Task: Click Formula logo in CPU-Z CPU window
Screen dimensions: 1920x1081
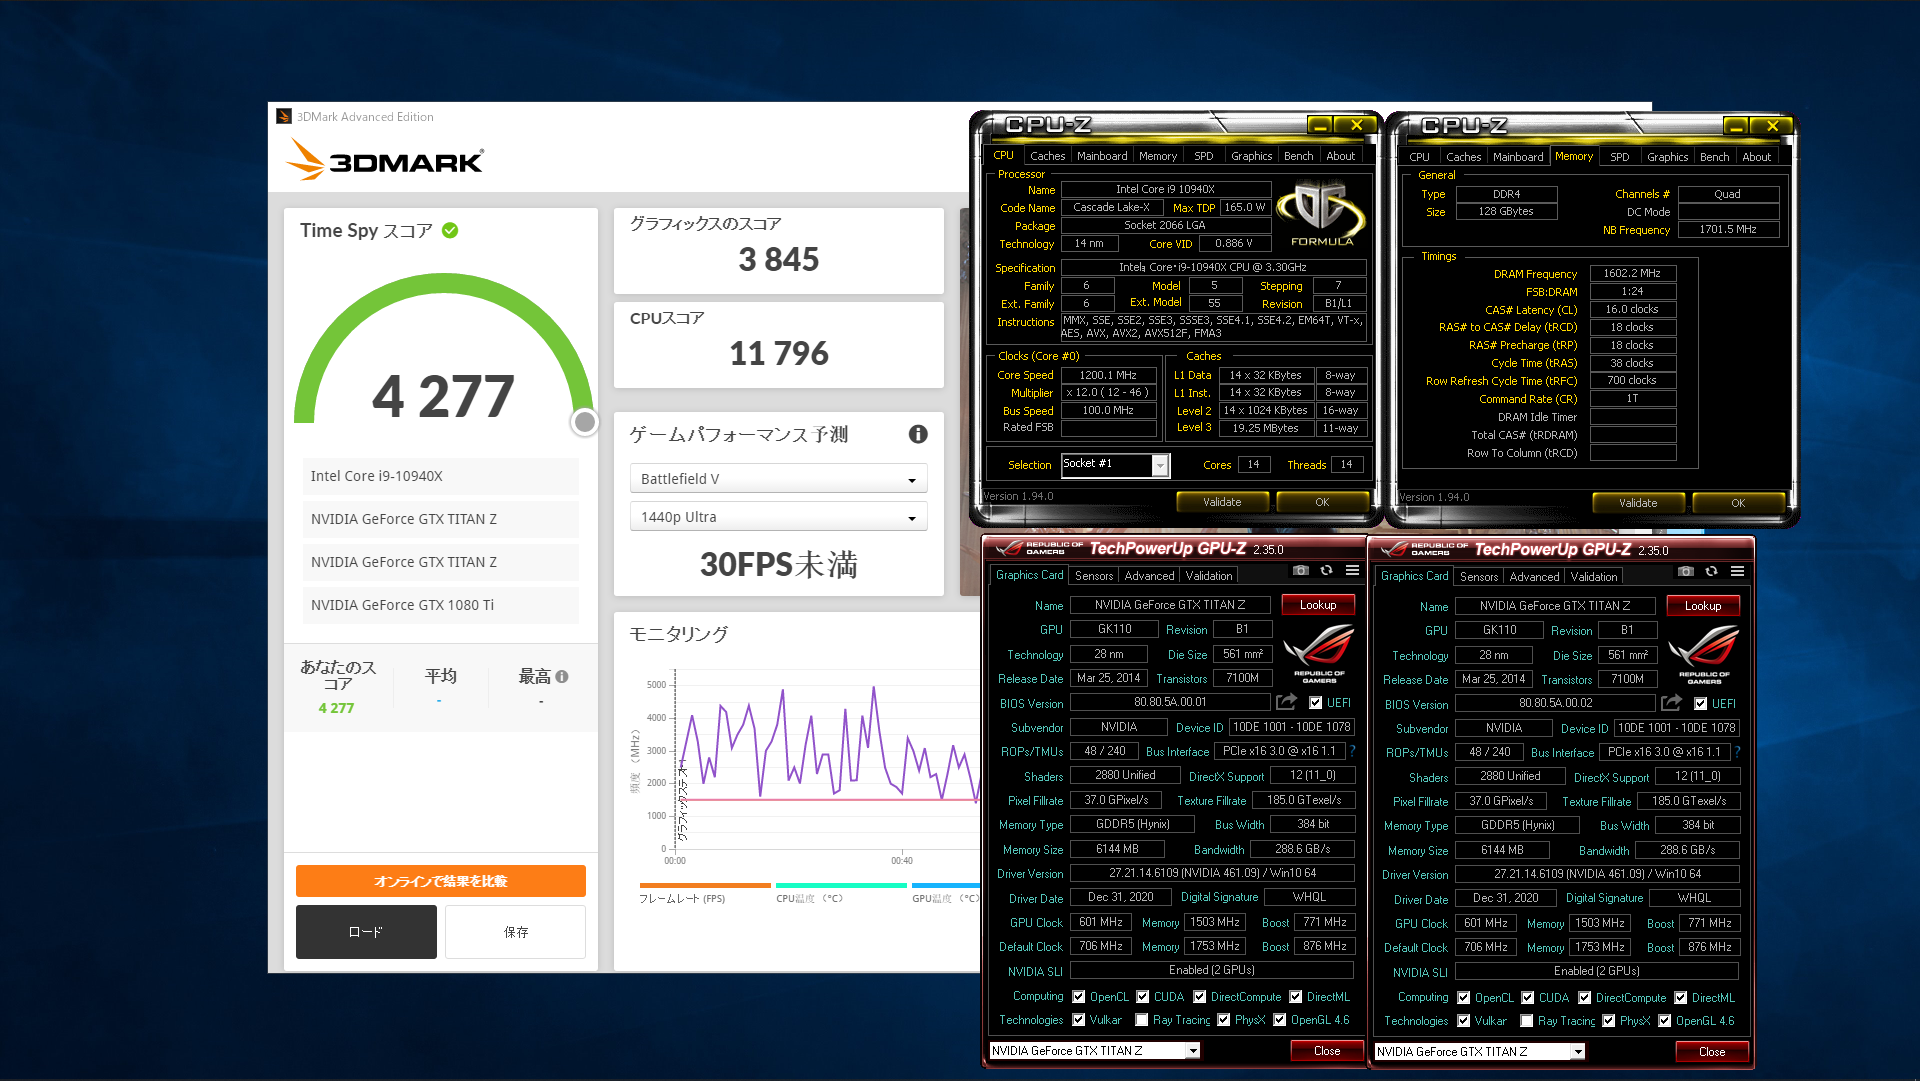Action: point(1321,213)
